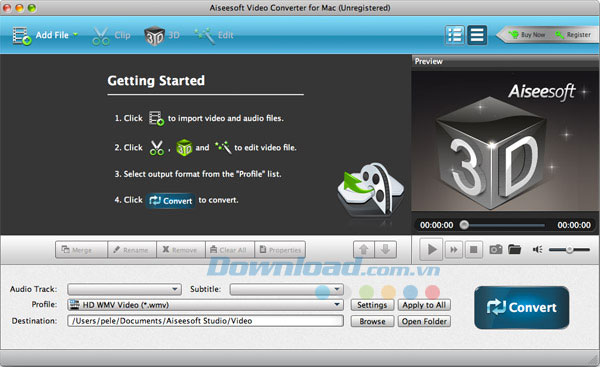The height and width of the screenshot is (367, 600).
Task: Open the Add File dropdown arrow
Action: [75, 34]
